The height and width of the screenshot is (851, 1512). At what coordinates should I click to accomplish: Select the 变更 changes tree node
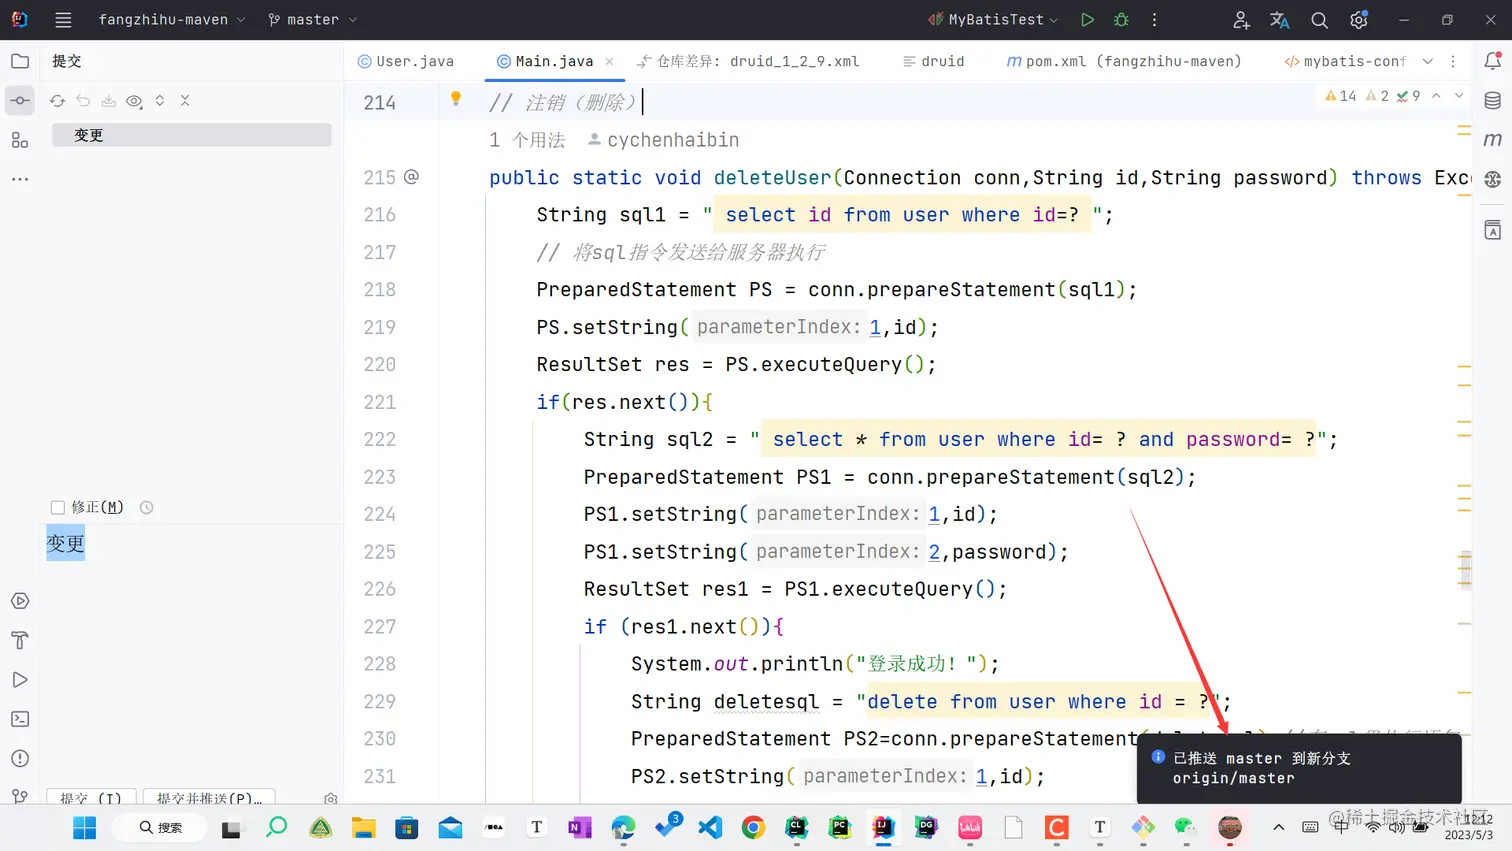pos(191,135)
